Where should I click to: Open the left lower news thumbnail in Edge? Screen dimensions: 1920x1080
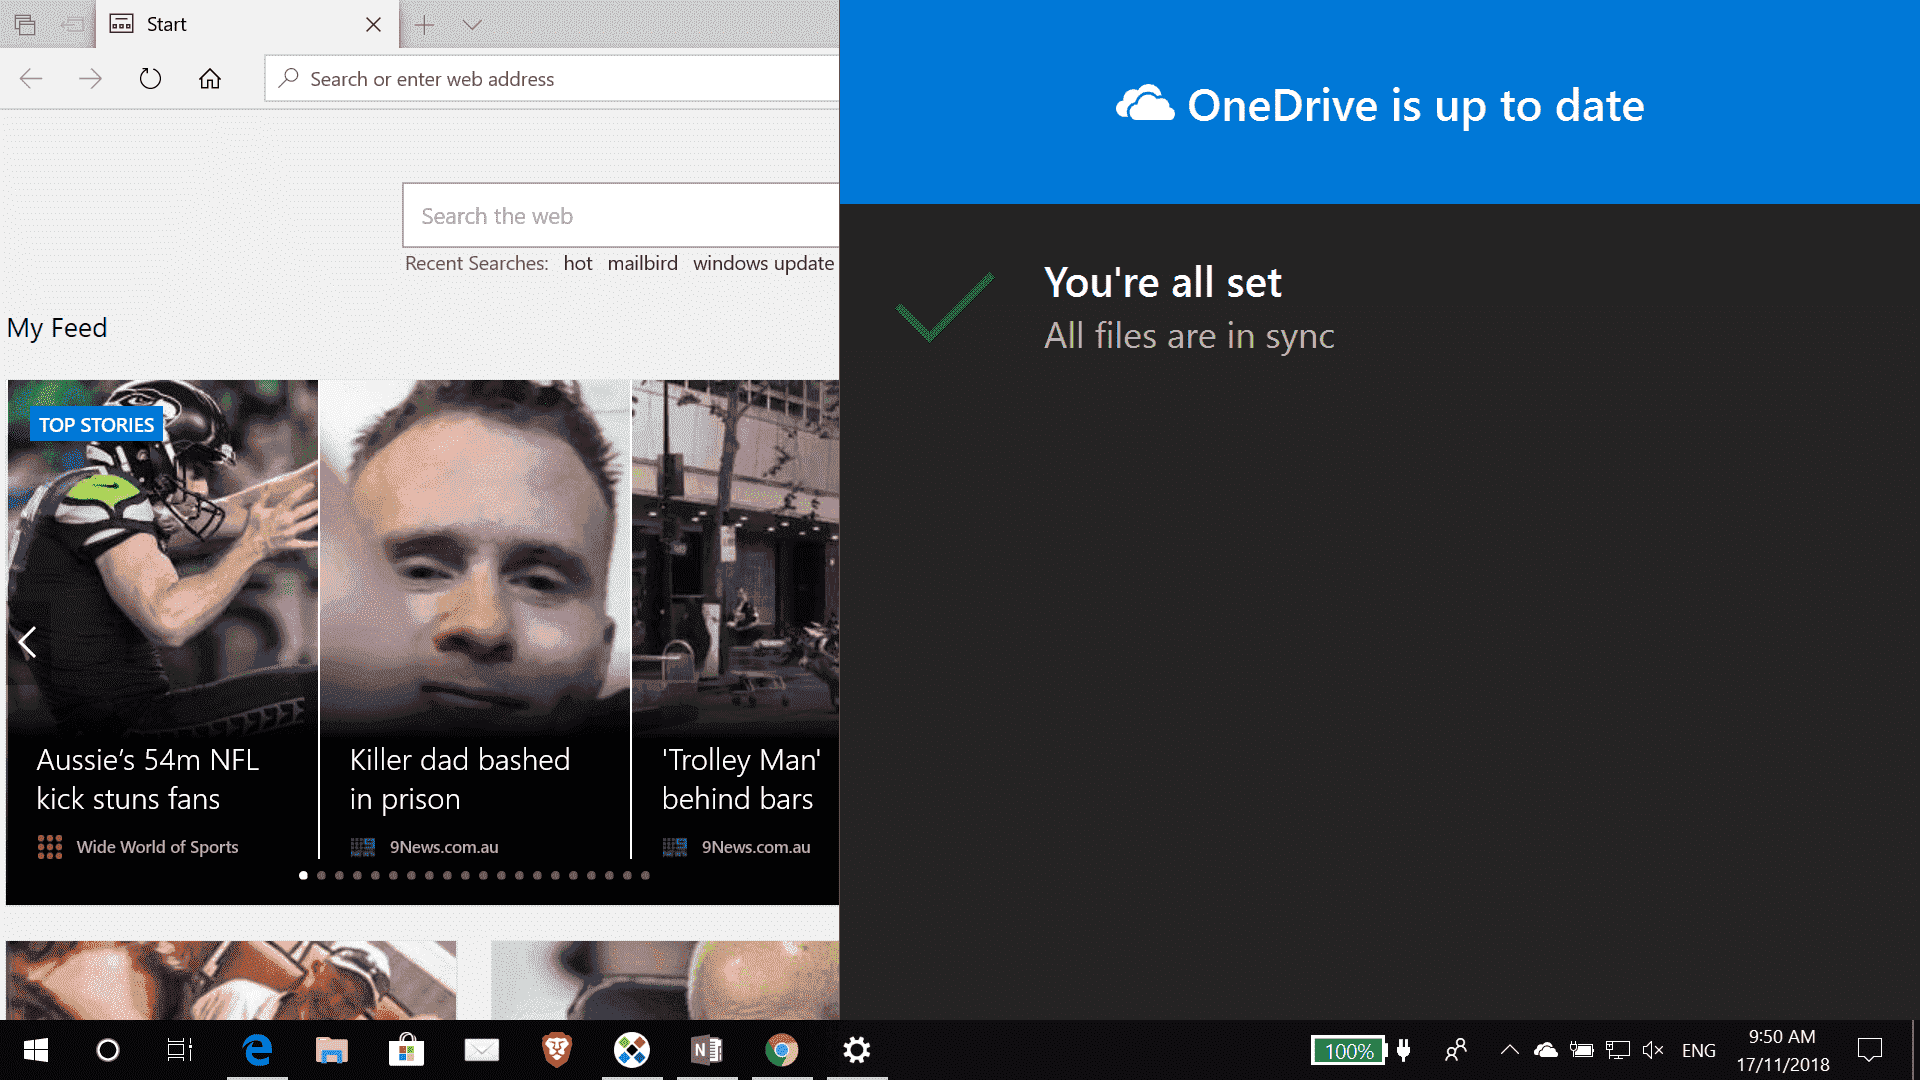click(x=231, y=980)
